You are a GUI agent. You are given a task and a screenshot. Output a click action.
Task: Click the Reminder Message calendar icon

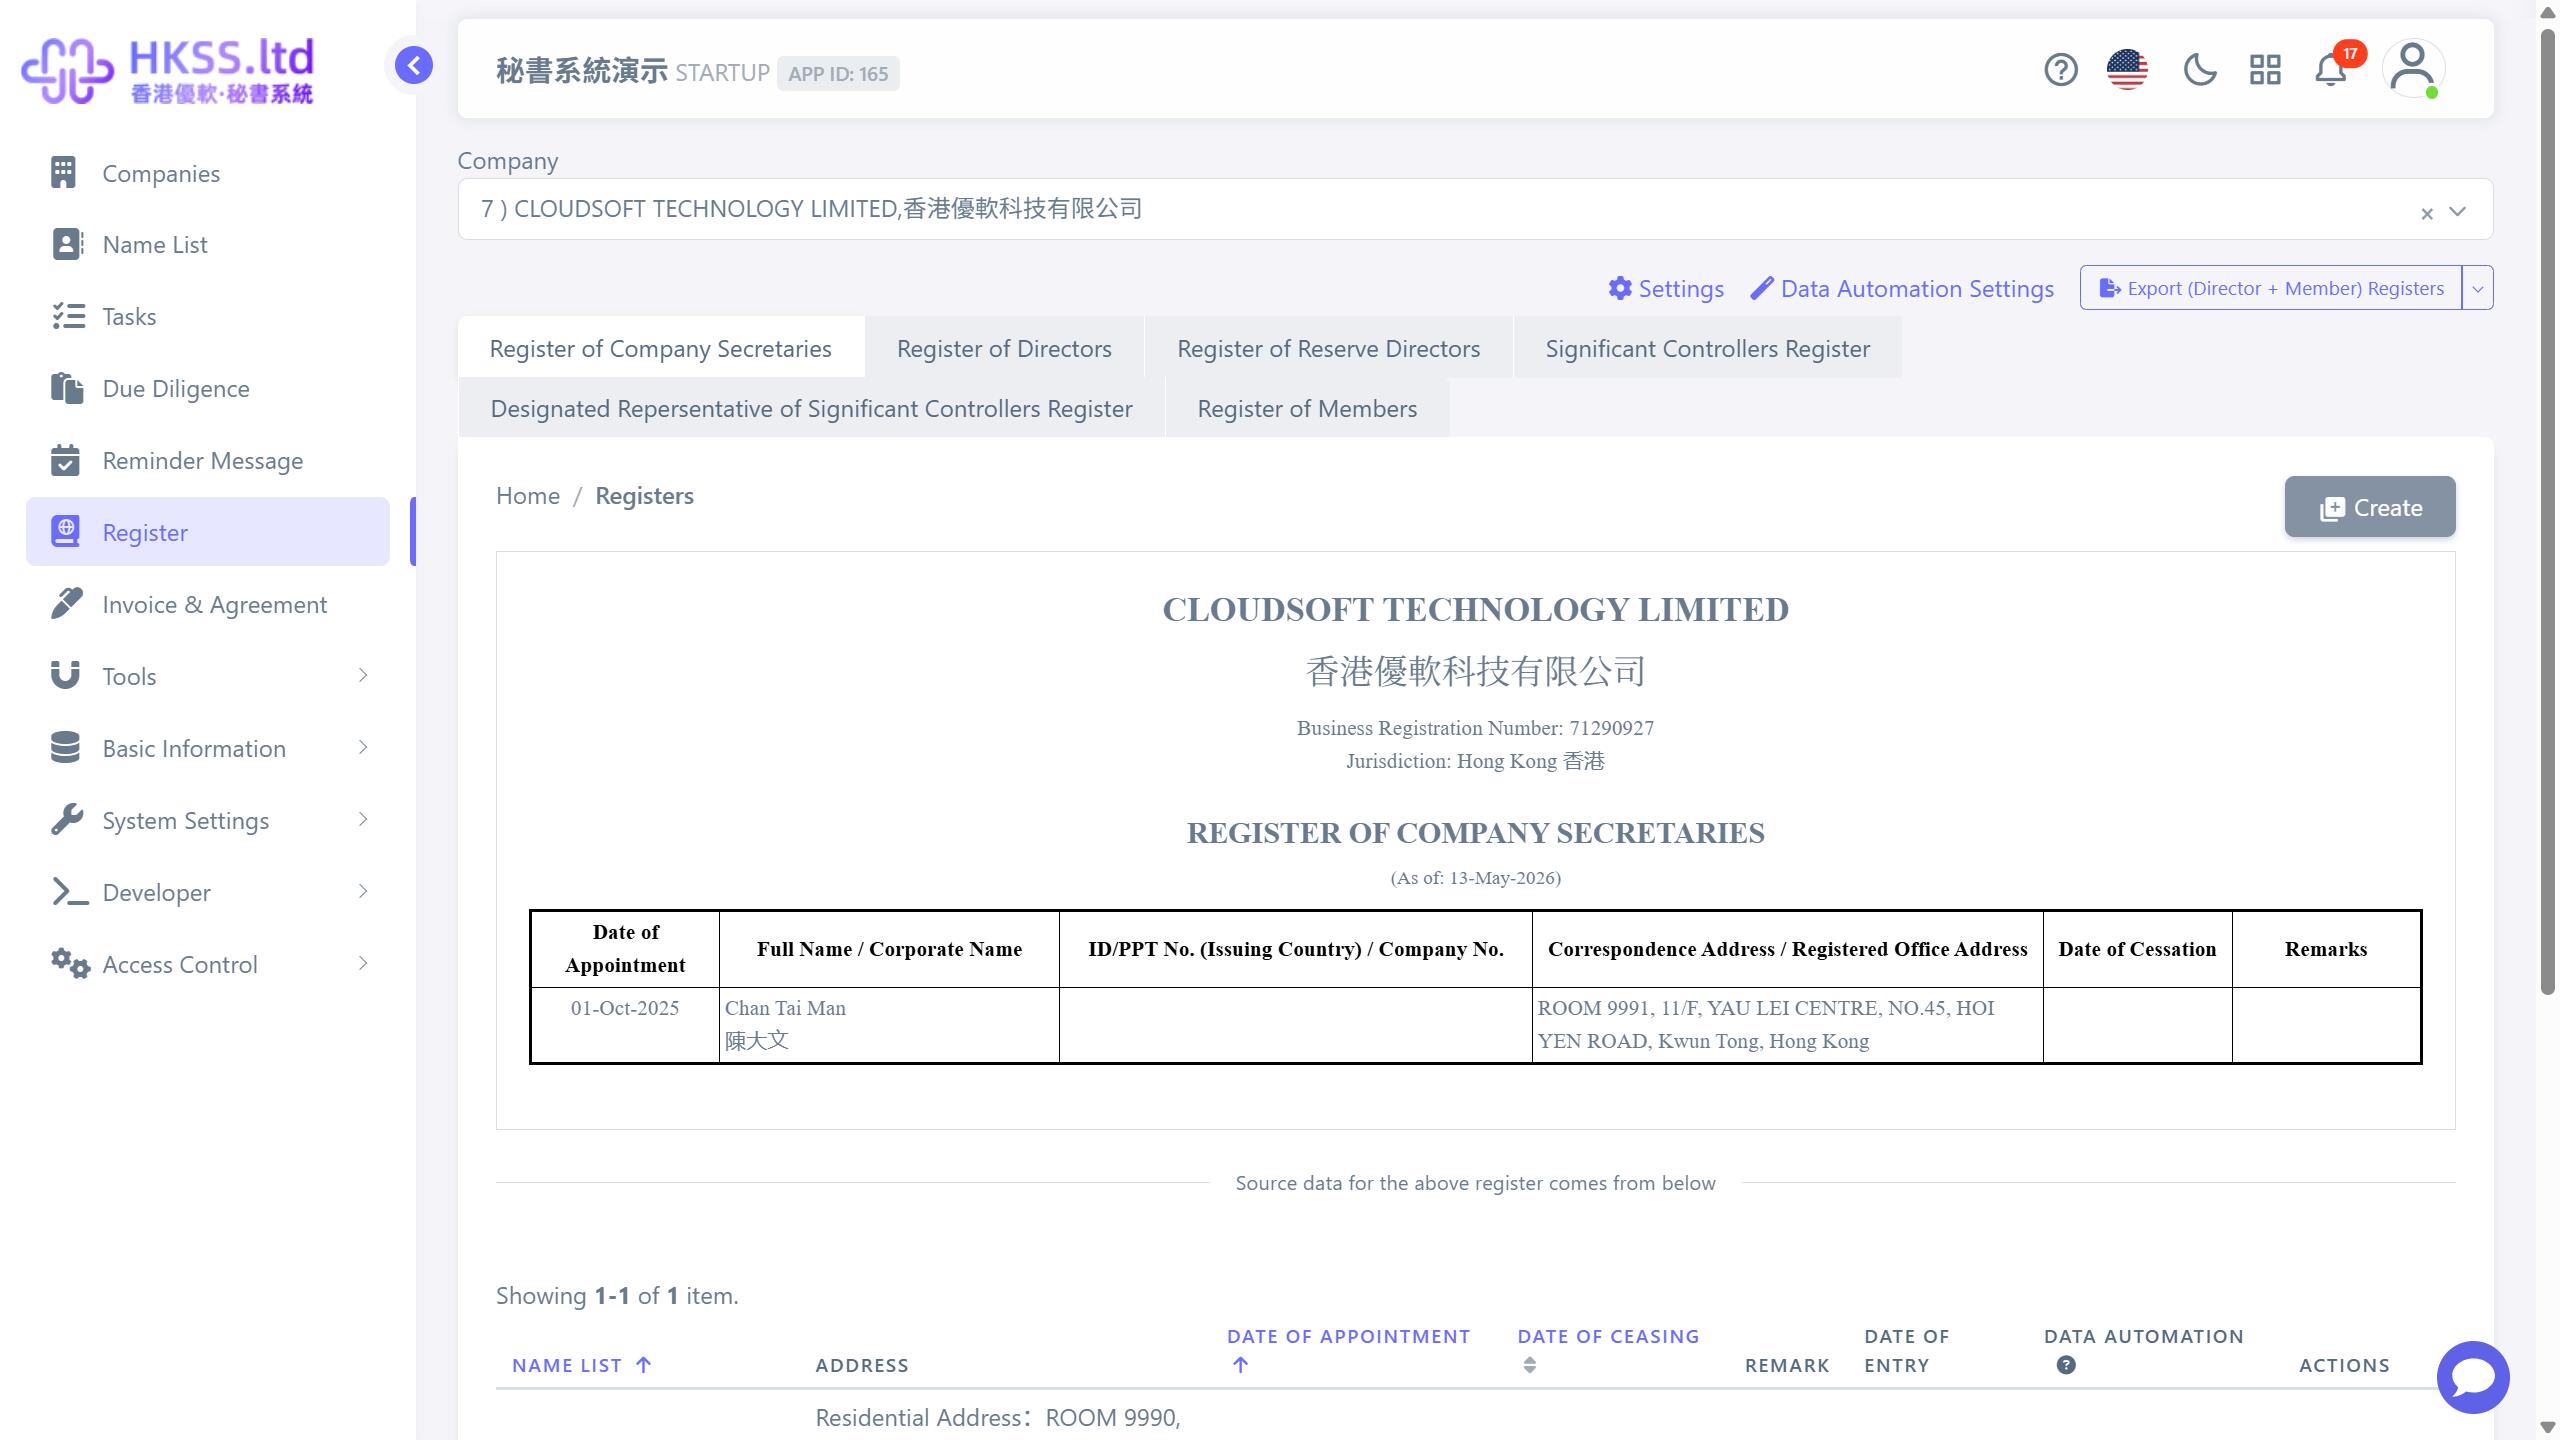click(65, 460)
